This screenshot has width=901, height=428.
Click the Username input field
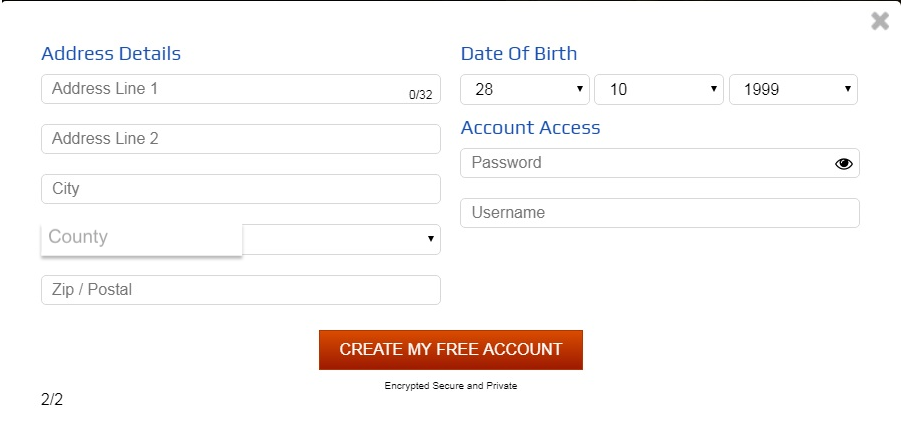[x=659, y=213]
